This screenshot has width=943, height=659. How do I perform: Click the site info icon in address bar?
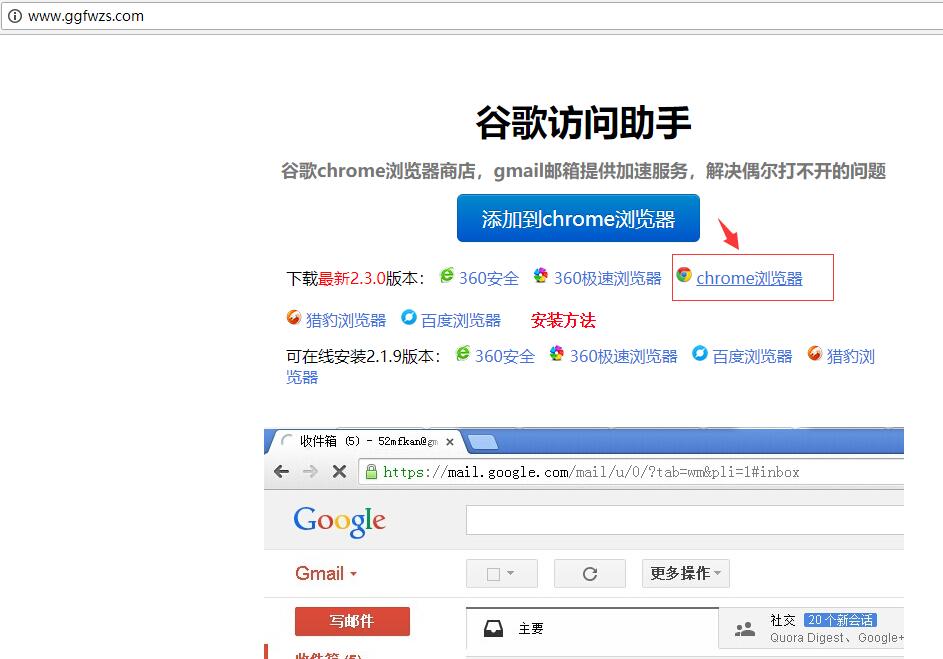[x=14, y=16]
